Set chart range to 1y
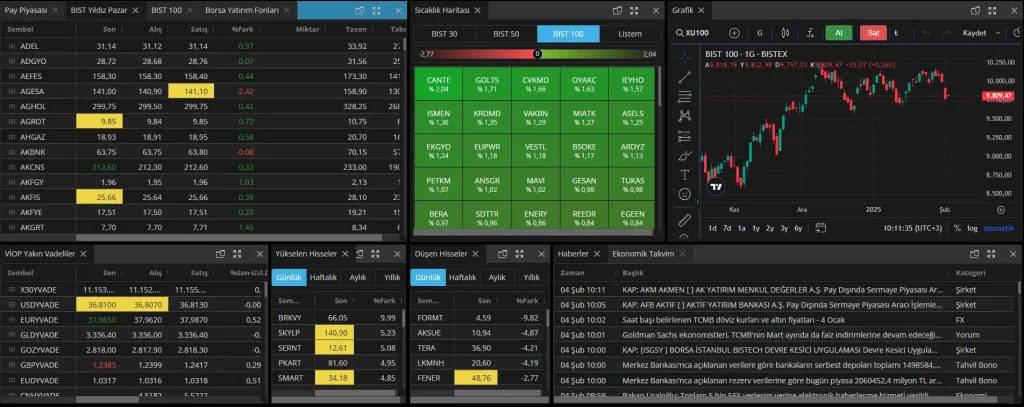This screenshot has width=1024, height=407. click(x=756, y=228)
